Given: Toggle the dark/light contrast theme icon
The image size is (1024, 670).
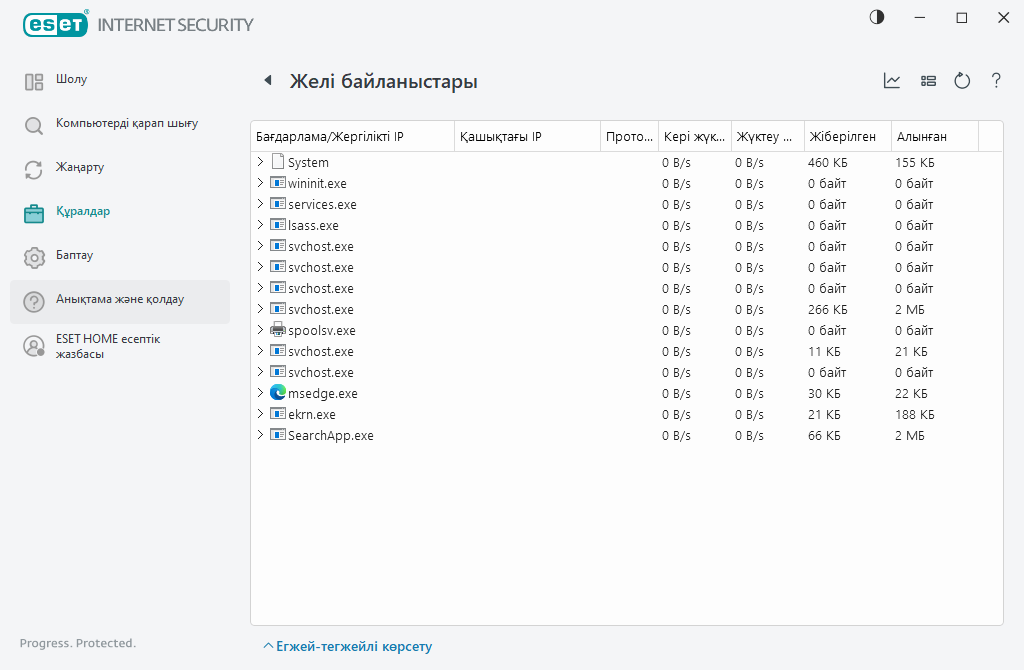Looking at the screenshot, I should (877, 18).
